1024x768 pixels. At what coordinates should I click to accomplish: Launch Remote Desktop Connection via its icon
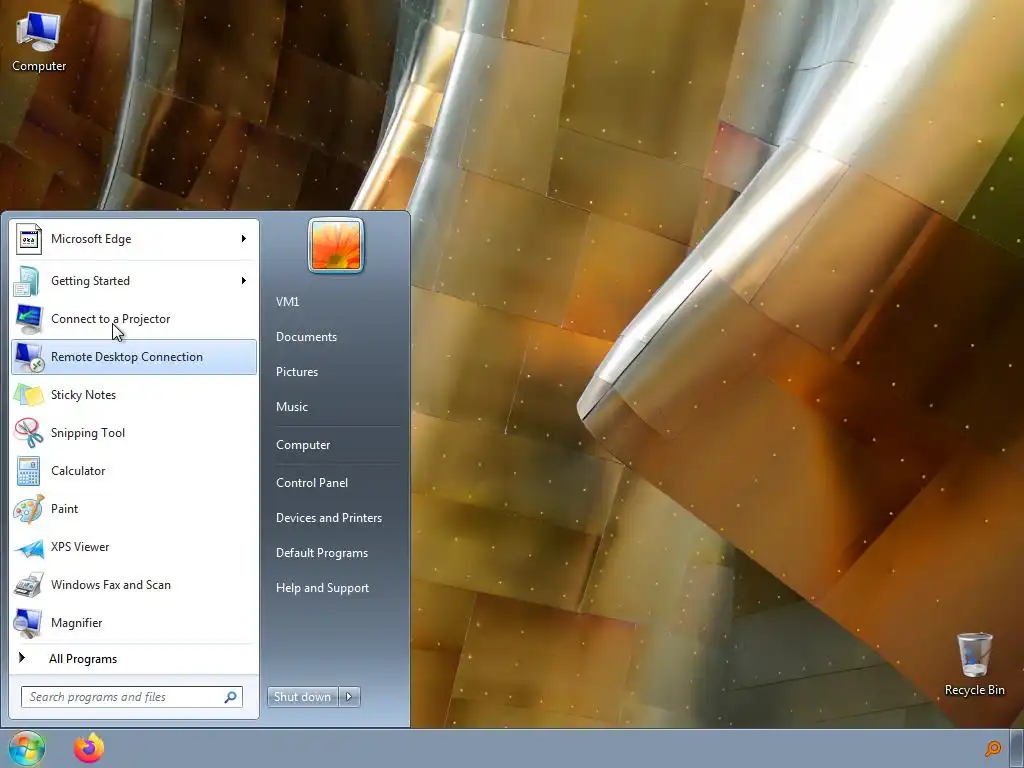pos(29,357)
